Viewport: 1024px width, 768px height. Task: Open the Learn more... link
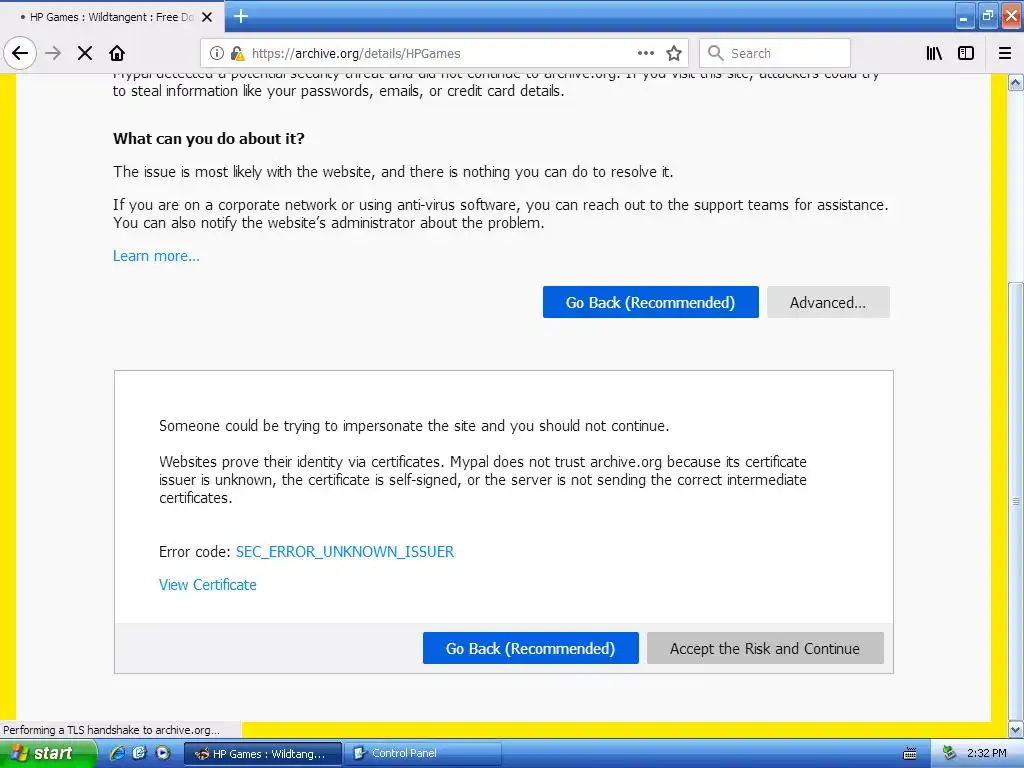click(156, 256)
